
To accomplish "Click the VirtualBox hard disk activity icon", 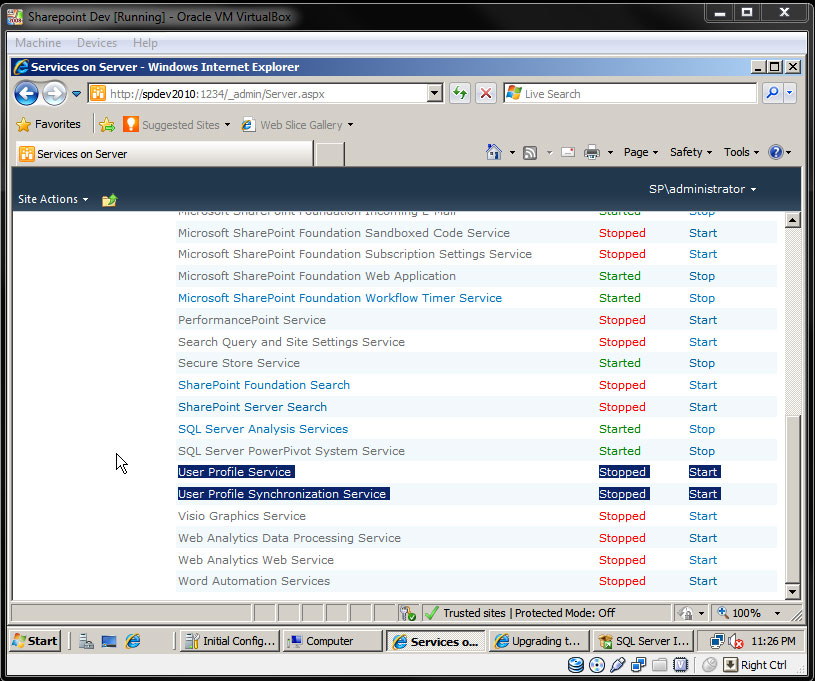I will click(x=575, y=665).
